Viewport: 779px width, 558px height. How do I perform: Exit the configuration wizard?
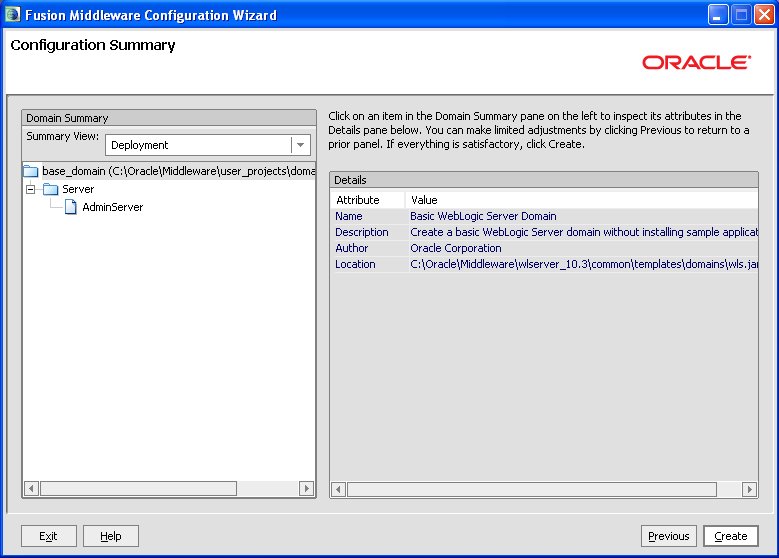pyautogui.click(x=48, y=536)
